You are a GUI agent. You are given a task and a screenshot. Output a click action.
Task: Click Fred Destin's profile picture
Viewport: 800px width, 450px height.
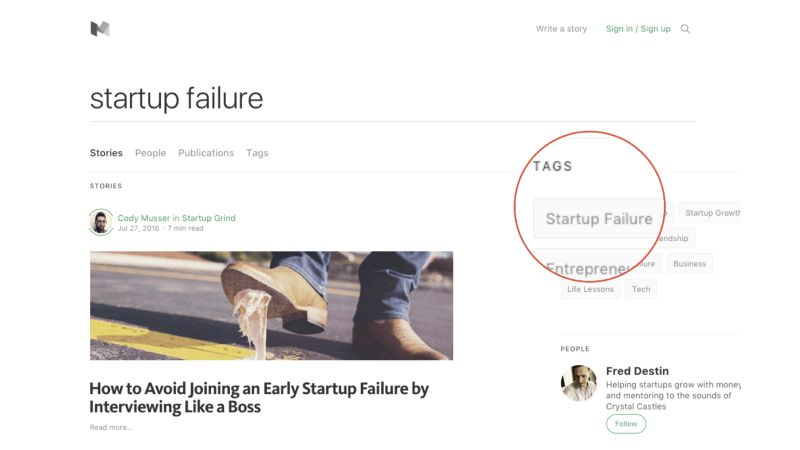(x=579, y=383)
